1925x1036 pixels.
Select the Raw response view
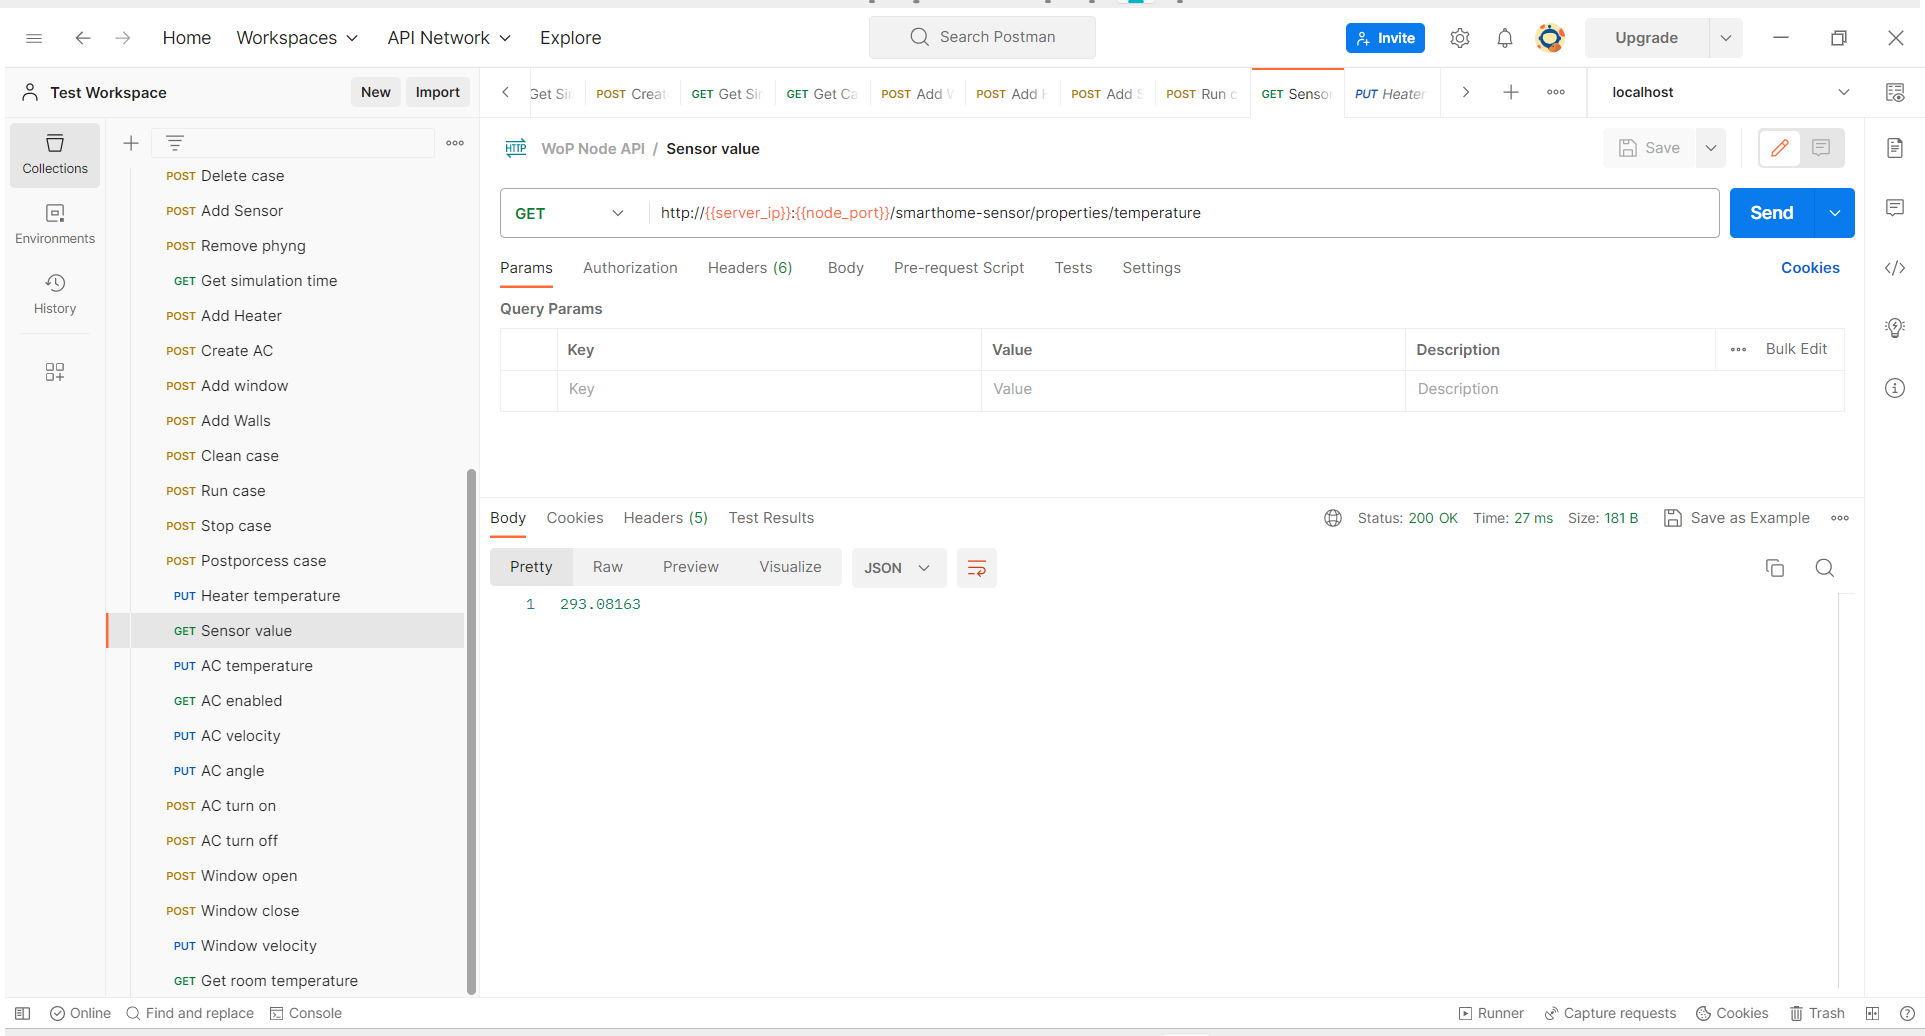(607, 567)
